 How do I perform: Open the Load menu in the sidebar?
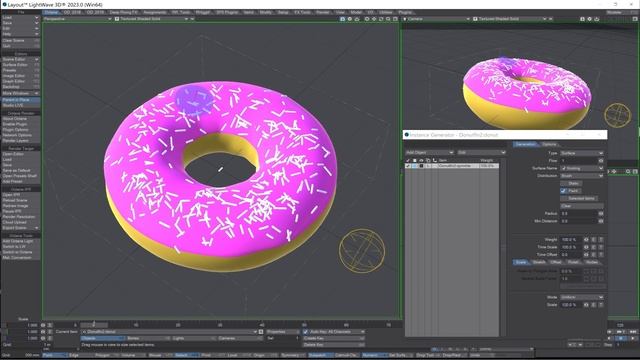click(20, 18)
